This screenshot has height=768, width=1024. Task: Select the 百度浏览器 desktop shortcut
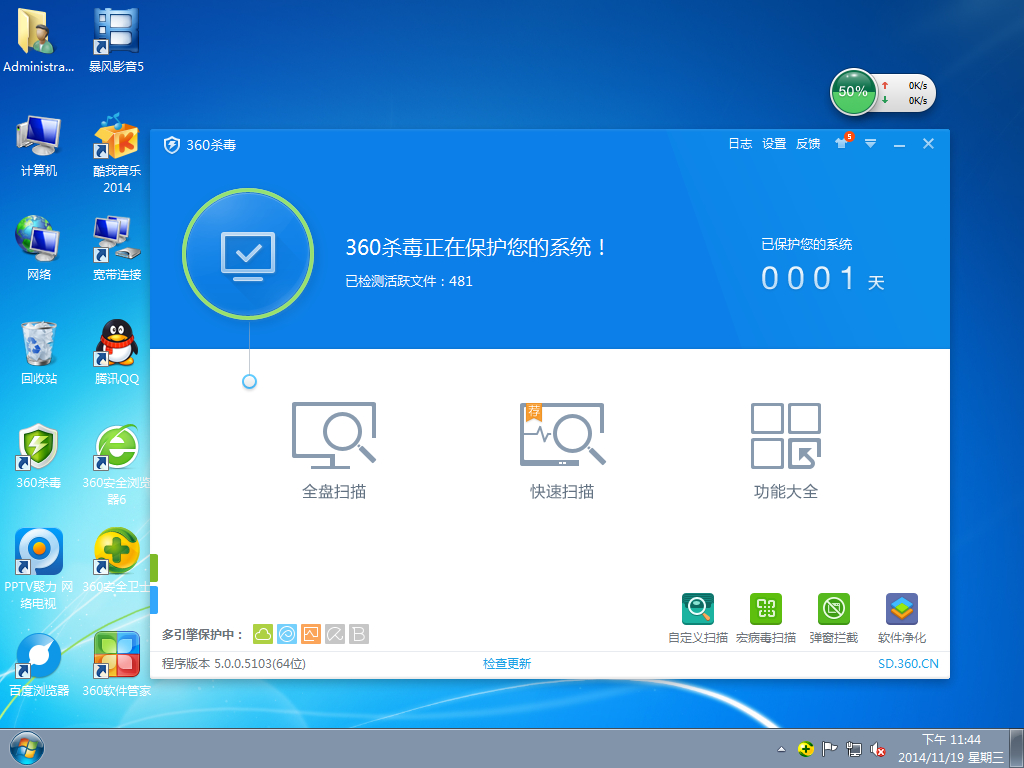coord(39,664)
